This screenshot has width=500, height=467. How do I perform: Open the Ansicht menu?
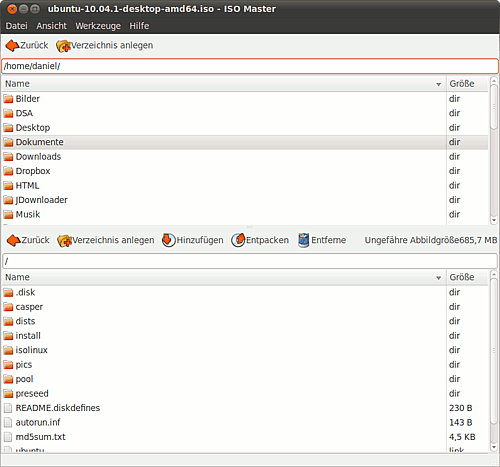tap(51, 26)
